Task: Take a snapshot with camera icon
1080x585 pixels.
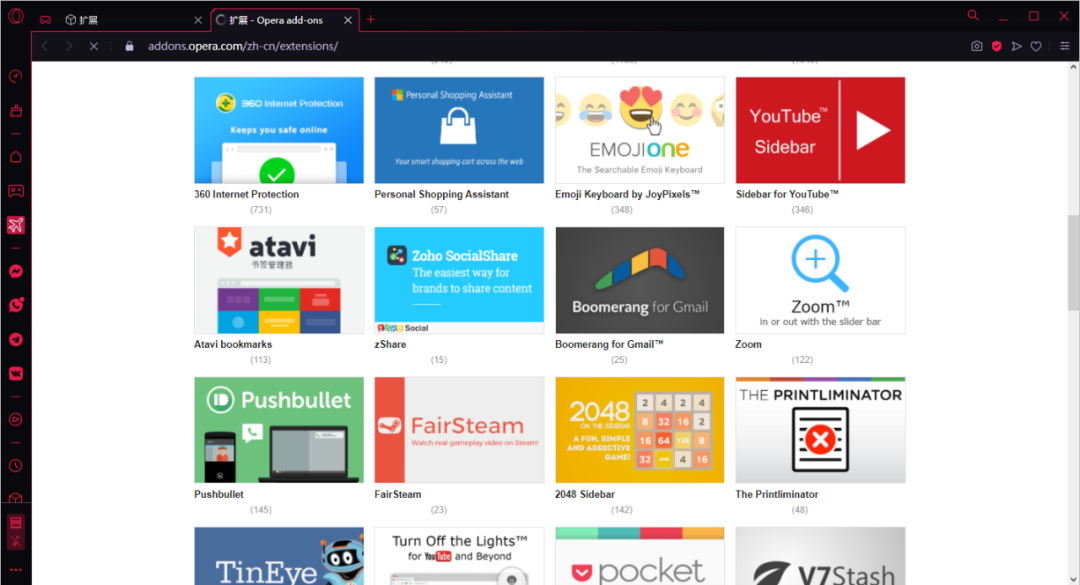Action: (x=977, y=46)
